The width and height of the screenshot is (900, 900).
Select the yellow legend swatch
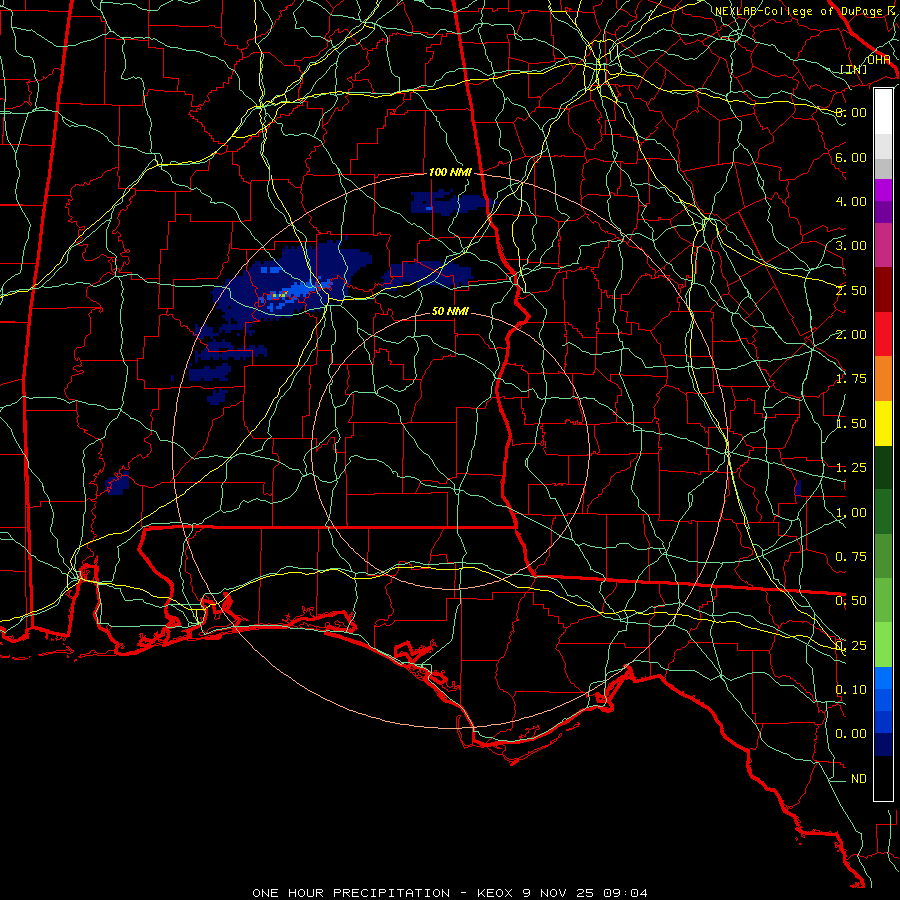tap(883, 423)
